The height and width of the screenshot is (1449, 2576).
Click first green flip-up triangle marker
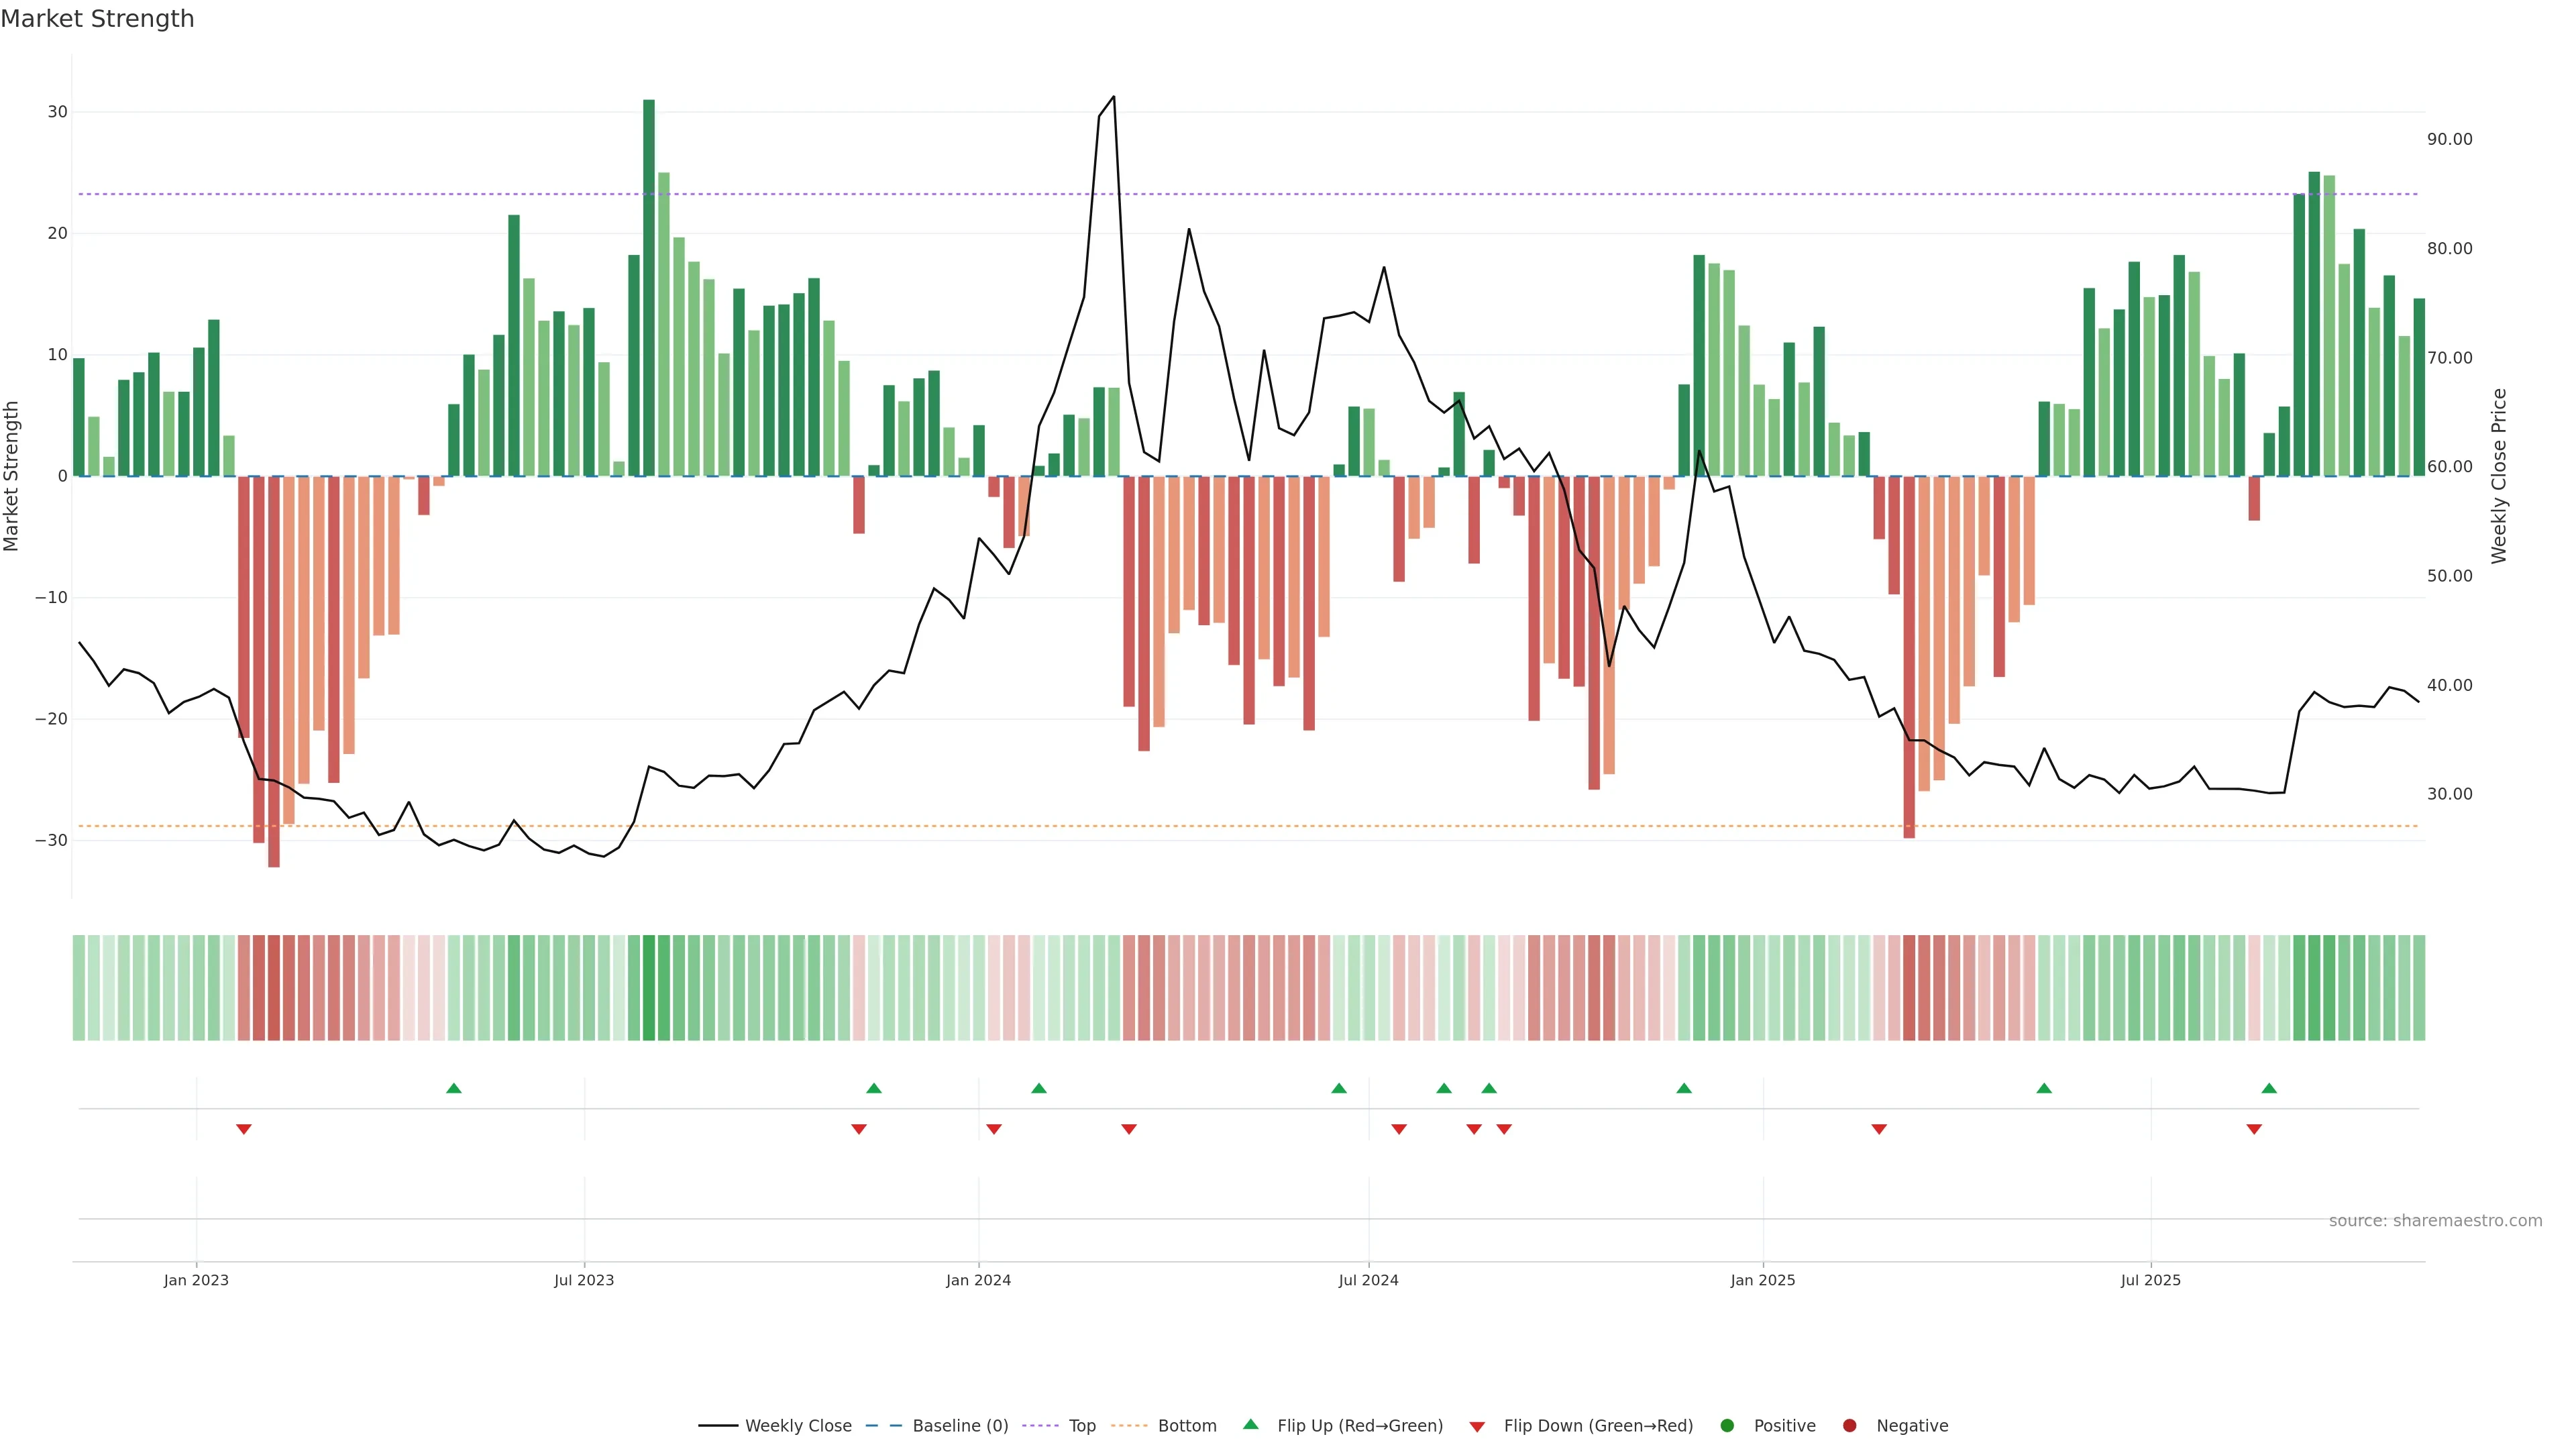[x=454, y=1088]
